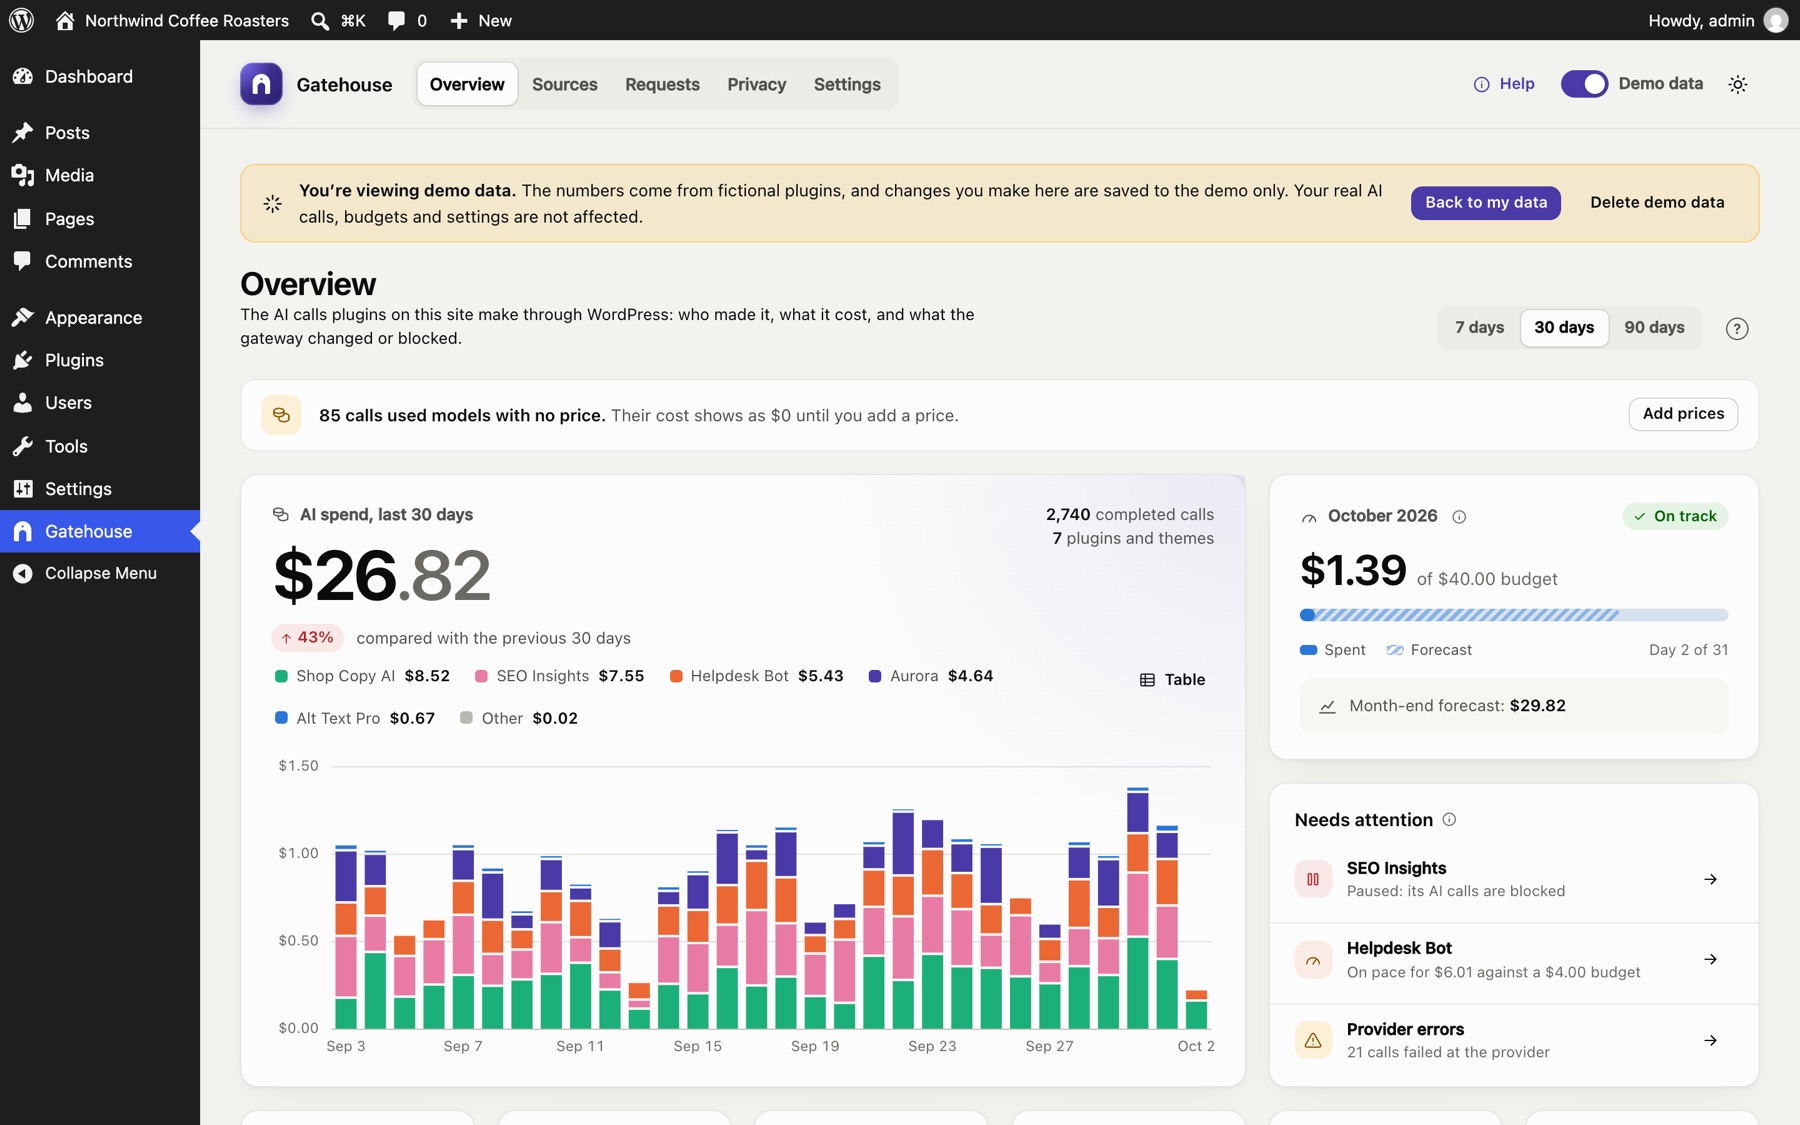Click the sparkle icon in demo banner
The image size is (1800, 1125).
(x=272, y=203)
